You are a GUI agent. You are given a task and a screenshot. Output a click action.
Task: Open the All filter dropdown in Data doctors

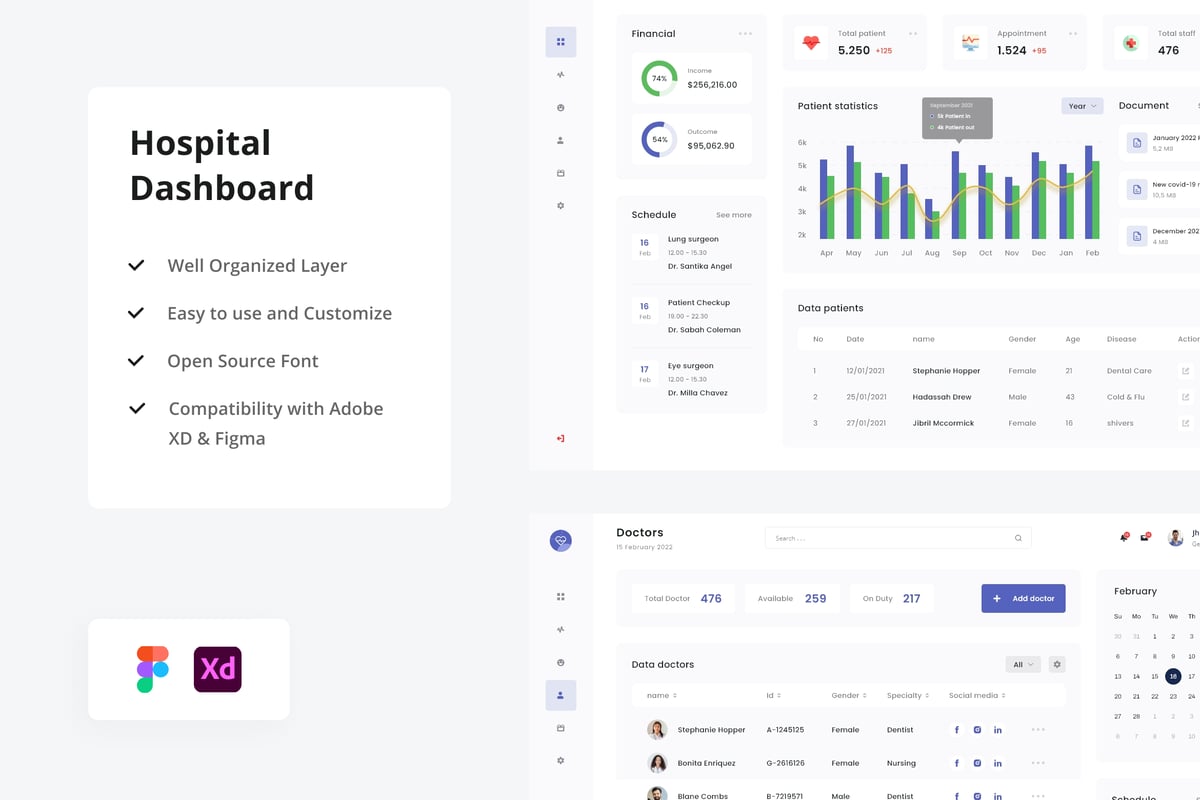(x=1023, y=664)
